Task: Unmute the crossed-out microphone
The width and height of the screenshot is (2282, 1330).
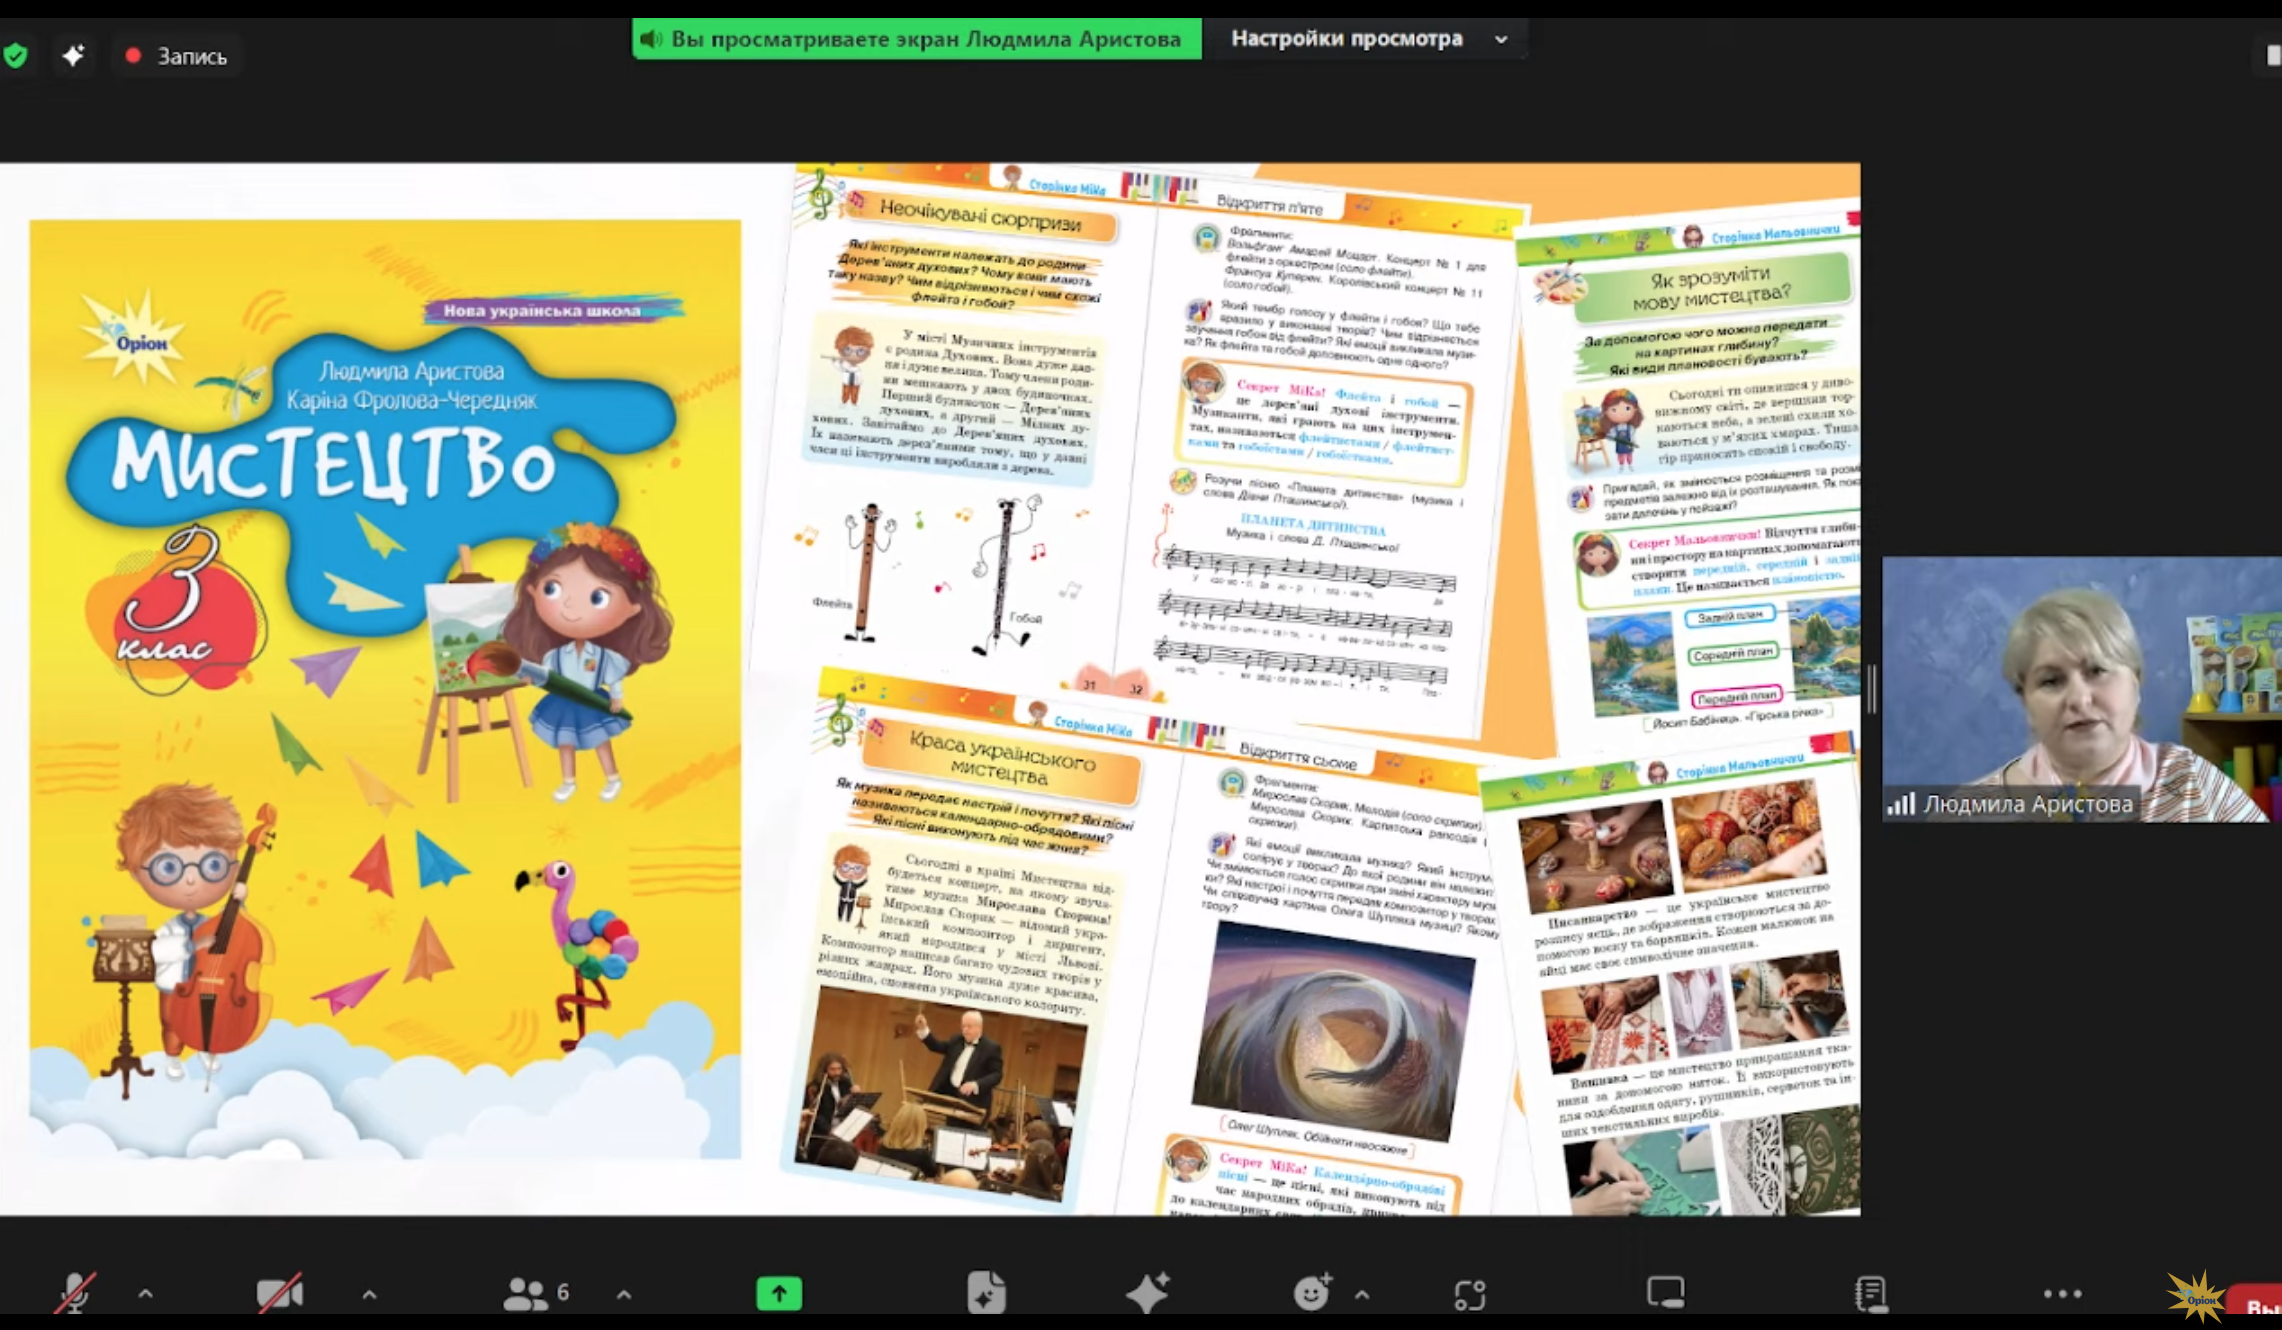Action: 75,1293
